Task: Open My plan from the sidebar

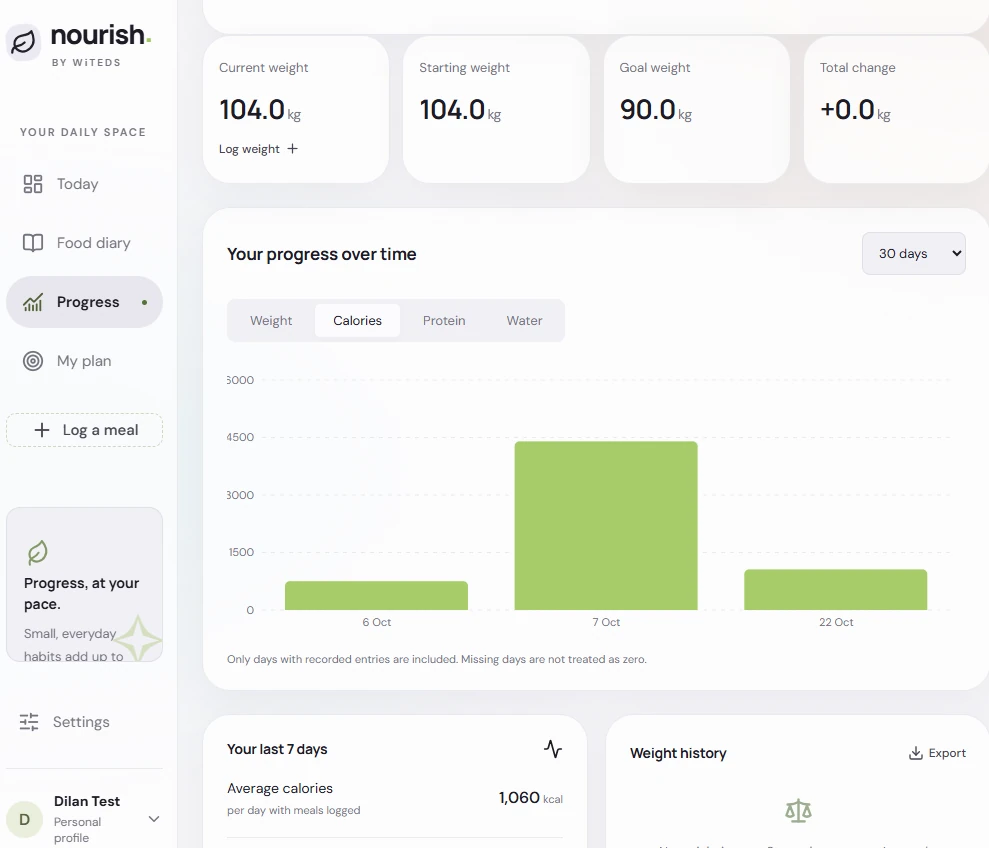Action: [85, 361]
